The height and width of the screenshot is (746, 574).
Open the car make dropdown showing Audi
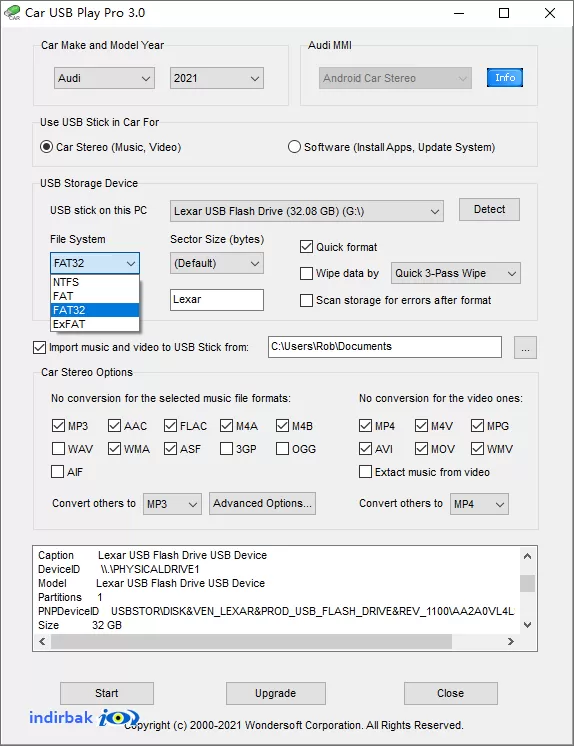104,78
